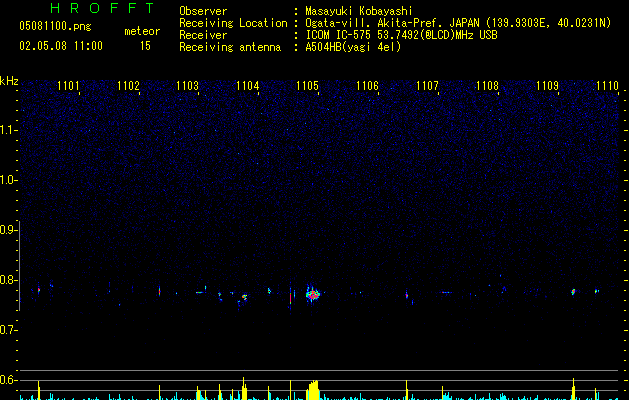Click the 'Receiver' field label

point(203,35)
